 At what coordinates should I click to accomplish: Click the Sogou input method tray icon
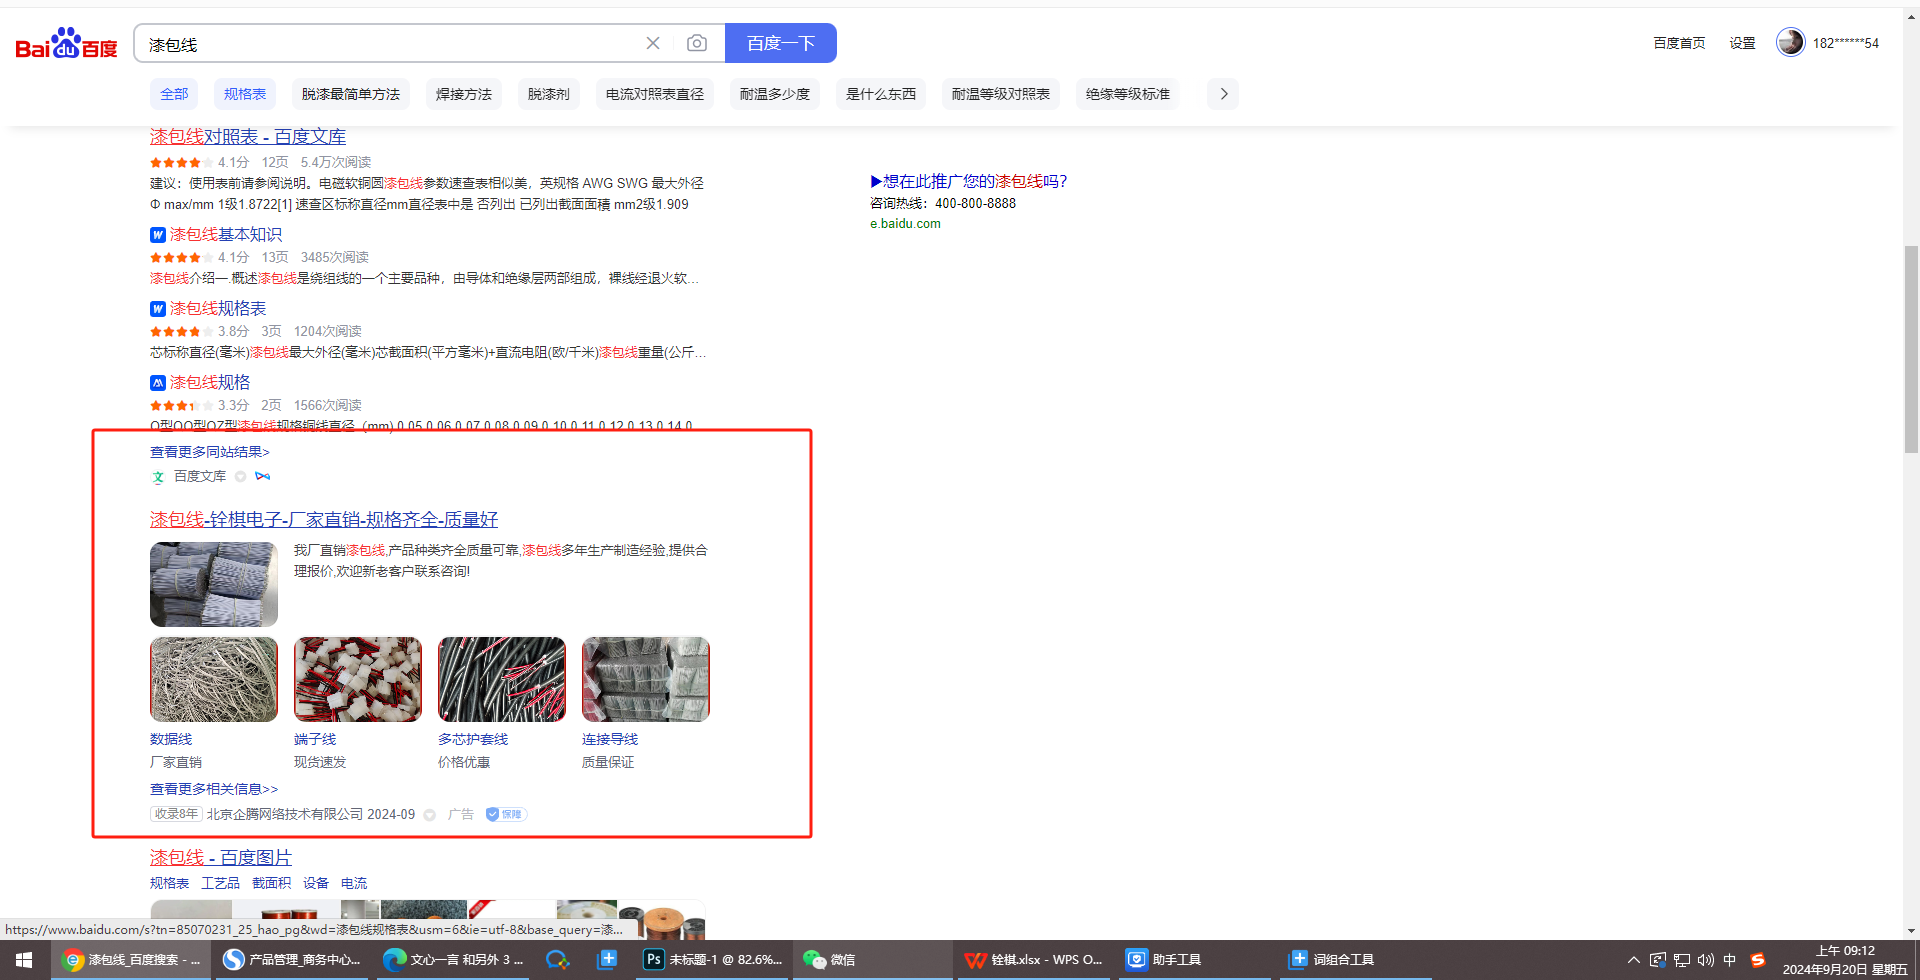[x=1757, y=960]
